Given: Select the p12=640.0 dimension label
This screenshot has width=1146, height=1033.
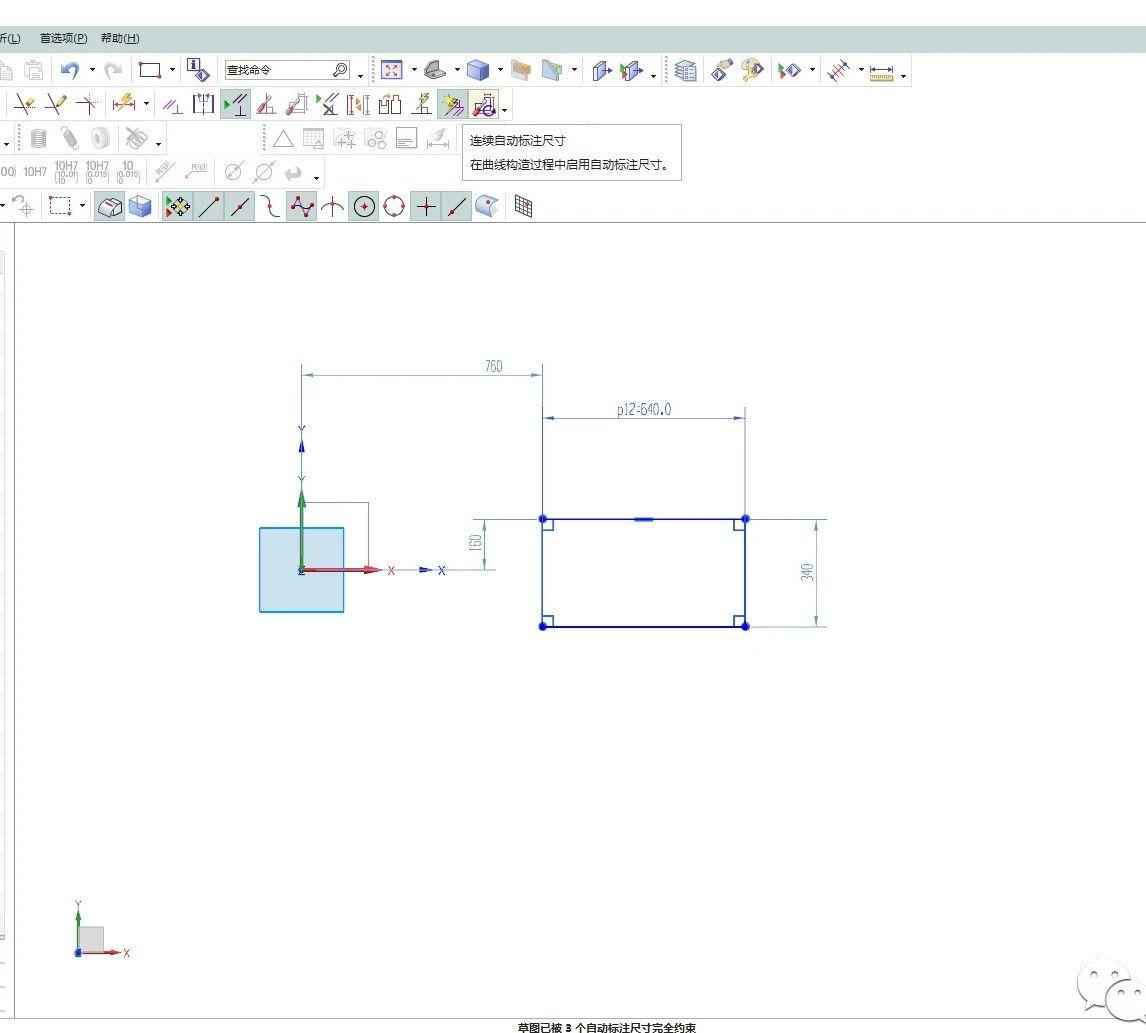Looking at the screenshot, I should pos(643,409).
